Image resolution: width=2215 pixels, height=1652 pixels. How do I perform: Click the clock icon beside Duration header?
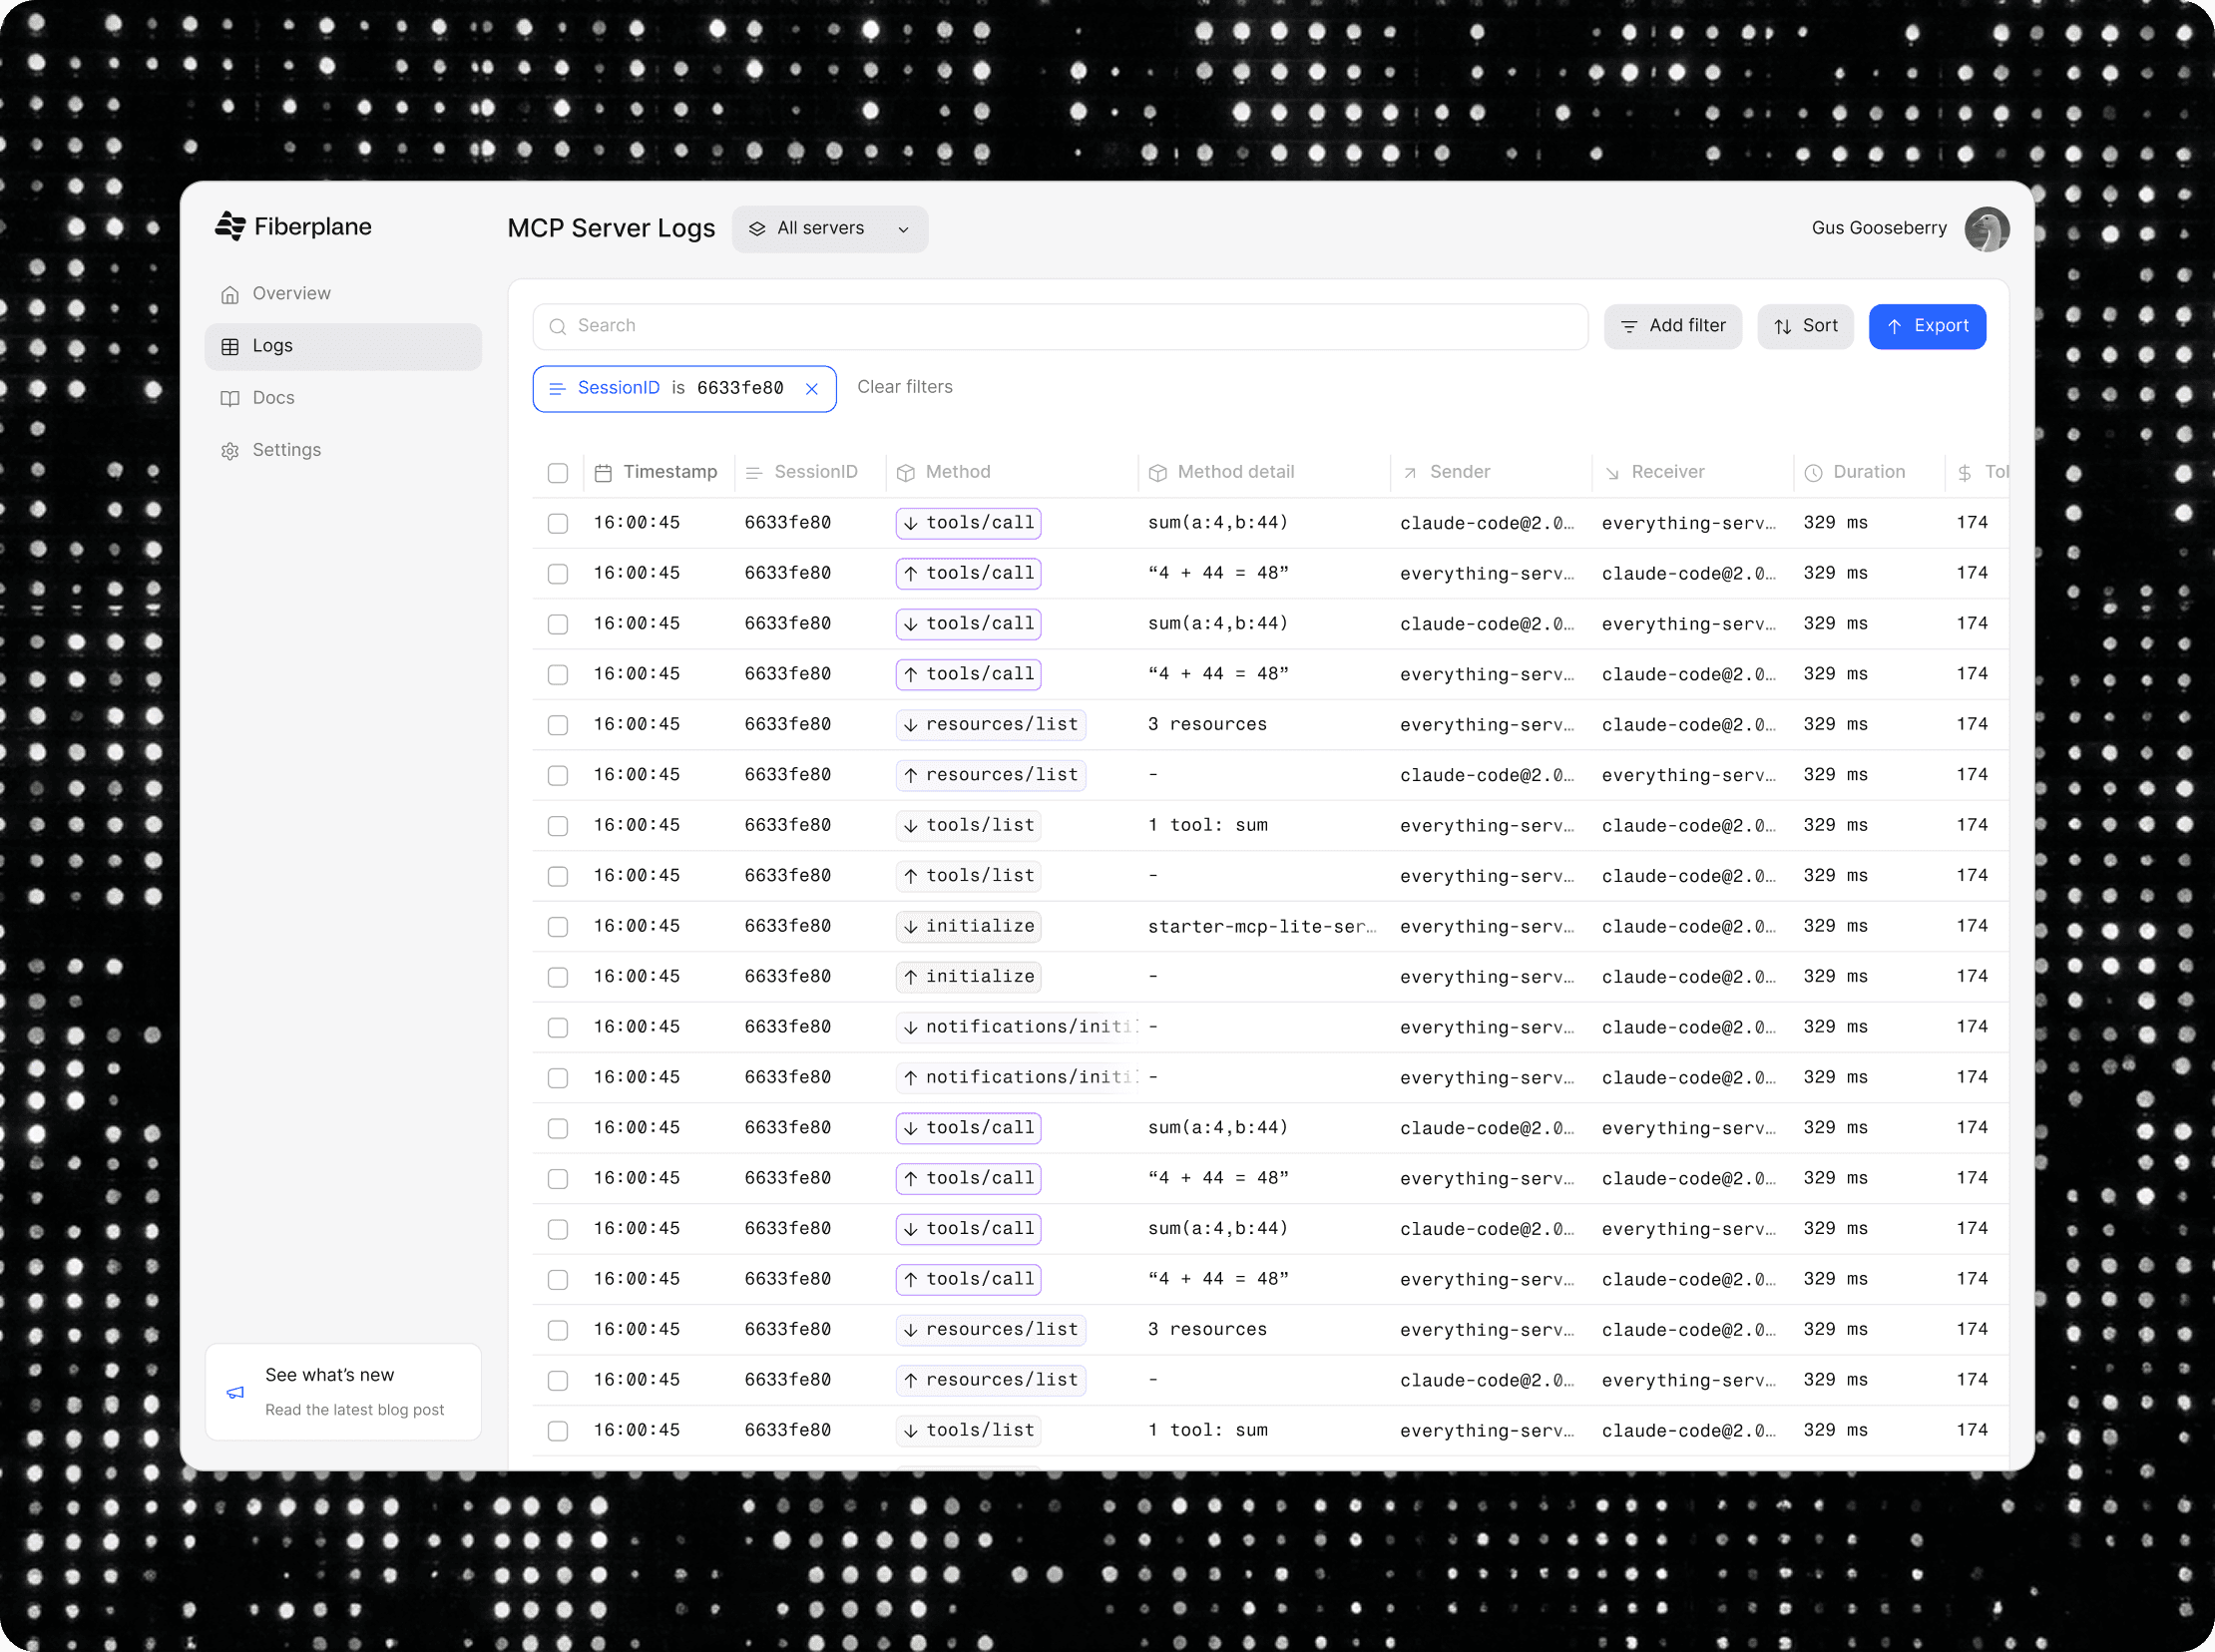click(1813, 473)
